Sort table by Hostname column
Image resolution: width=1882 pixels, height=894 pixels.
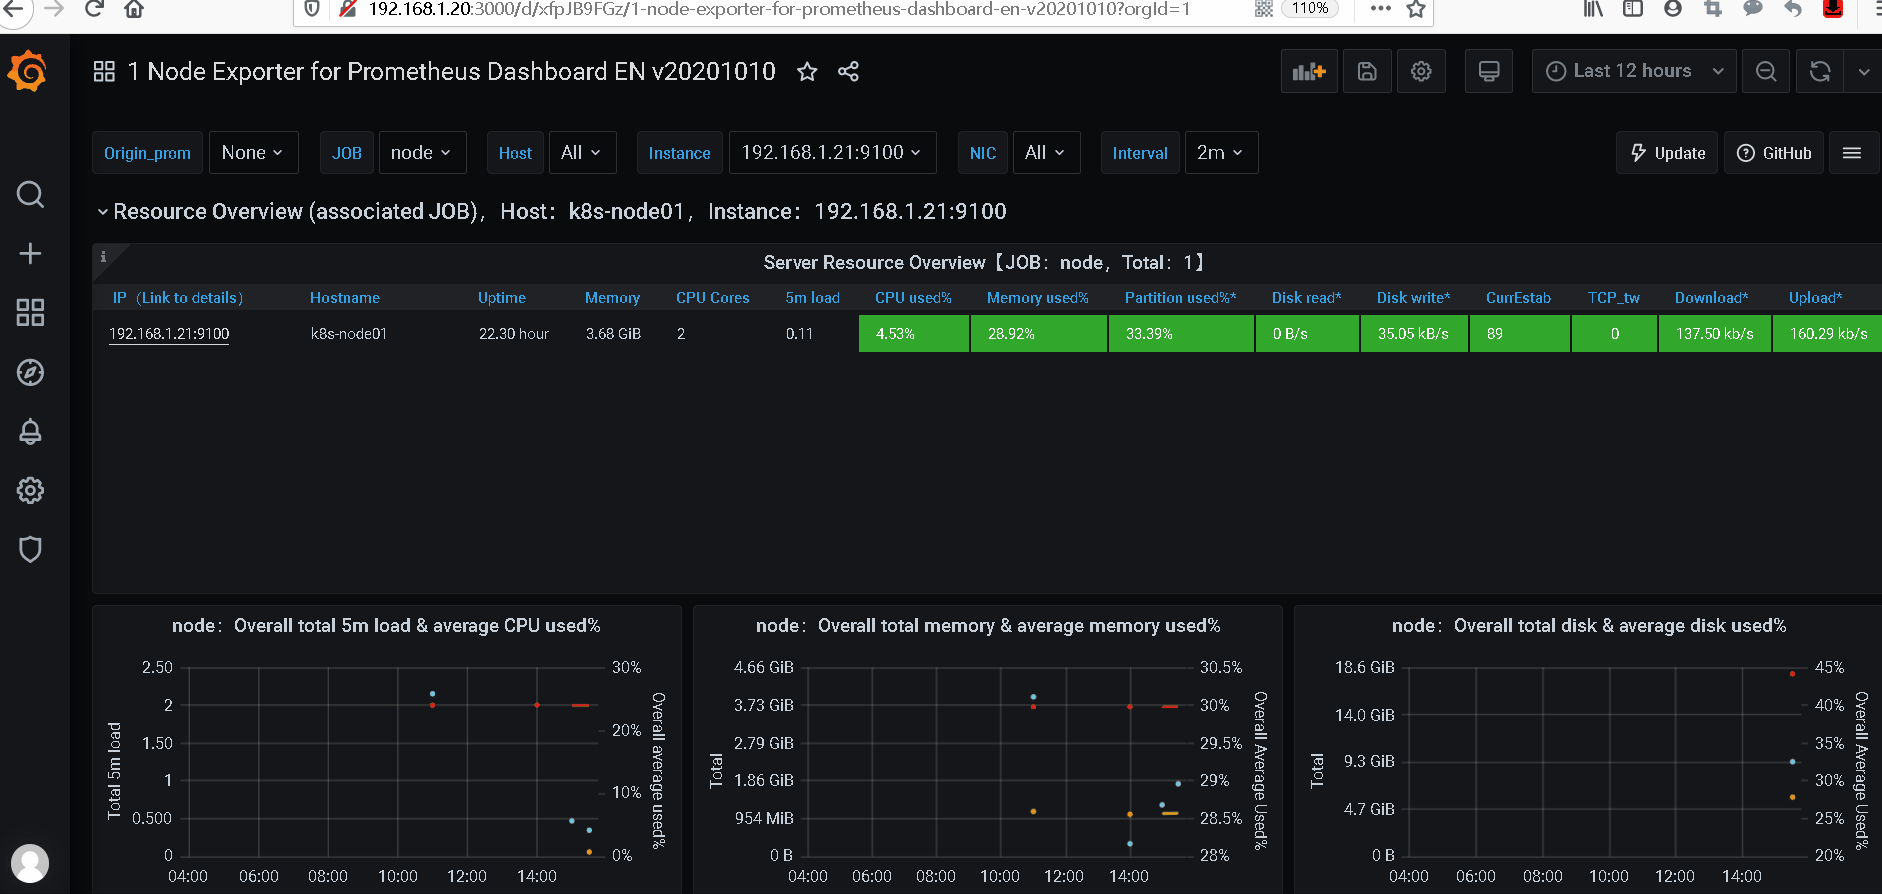pyautogui.click(x=345, y=298)
